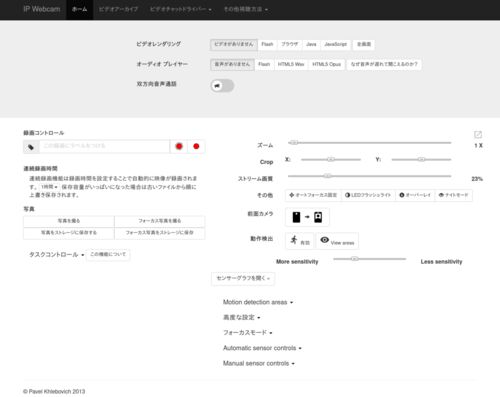Switch to front camera using the phone icons button
The width and height of the screenshot is (500, 397).
tap(307, 217)
